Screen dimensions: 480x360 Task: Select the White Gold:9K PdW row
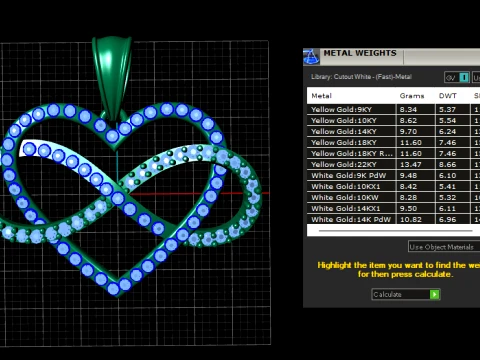[x=393, y=175]
